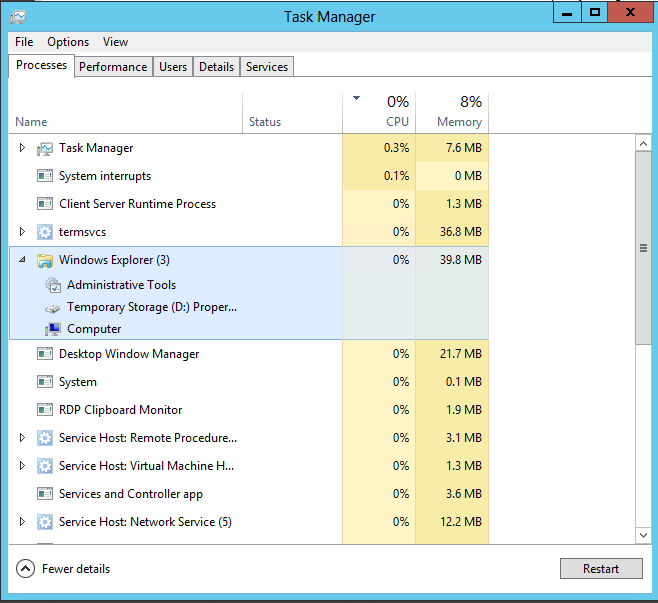658x603 pixels.
Task: Click the System row name text
Action: pyautogui.click(x=78, y=382)
